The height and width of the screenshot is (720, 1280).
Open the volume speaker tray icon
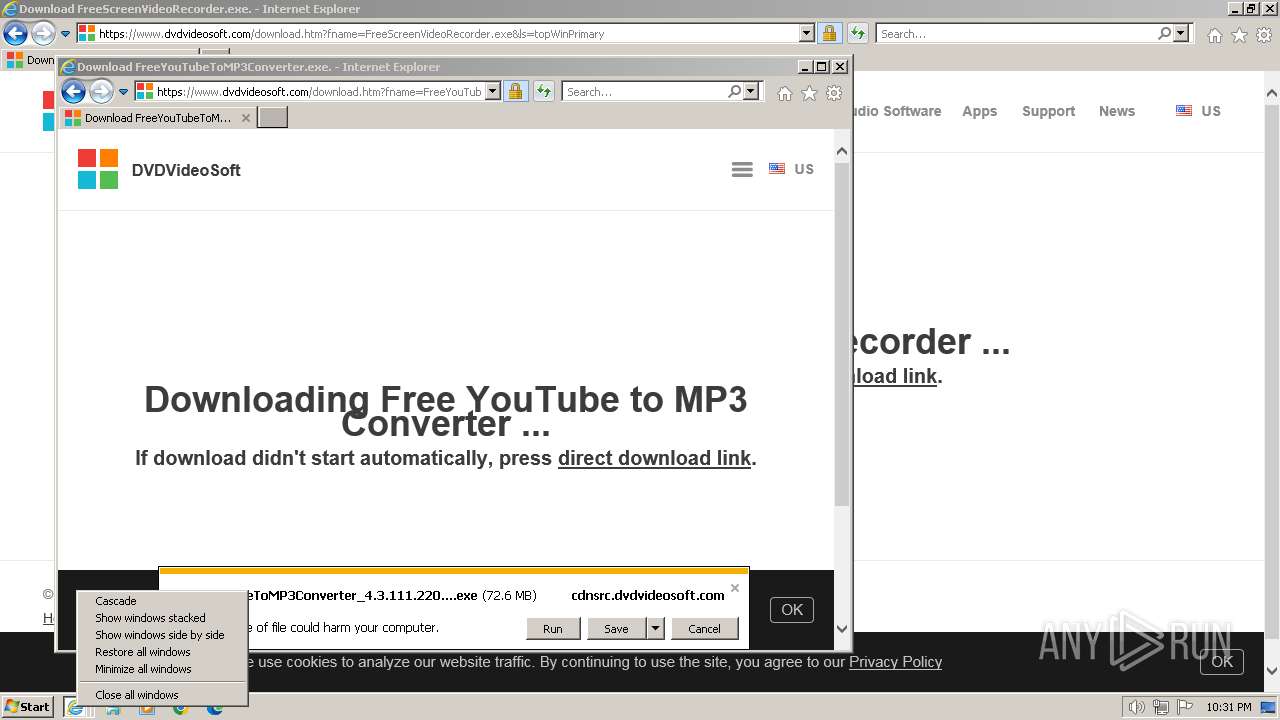click(x=1136, y=707)
